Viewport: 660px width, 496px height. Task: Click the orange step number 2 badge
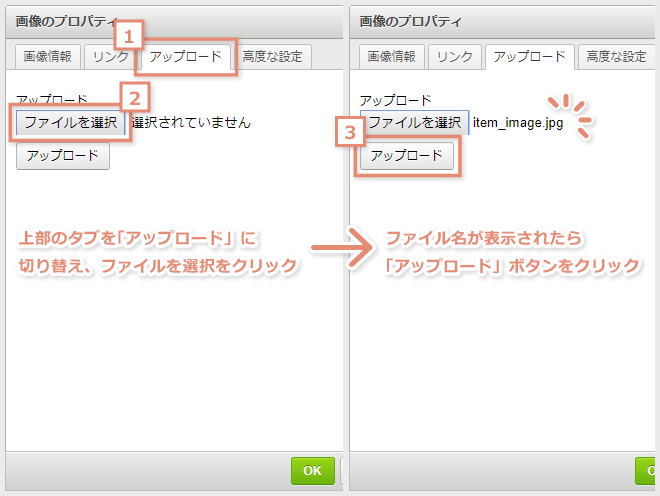135,97
